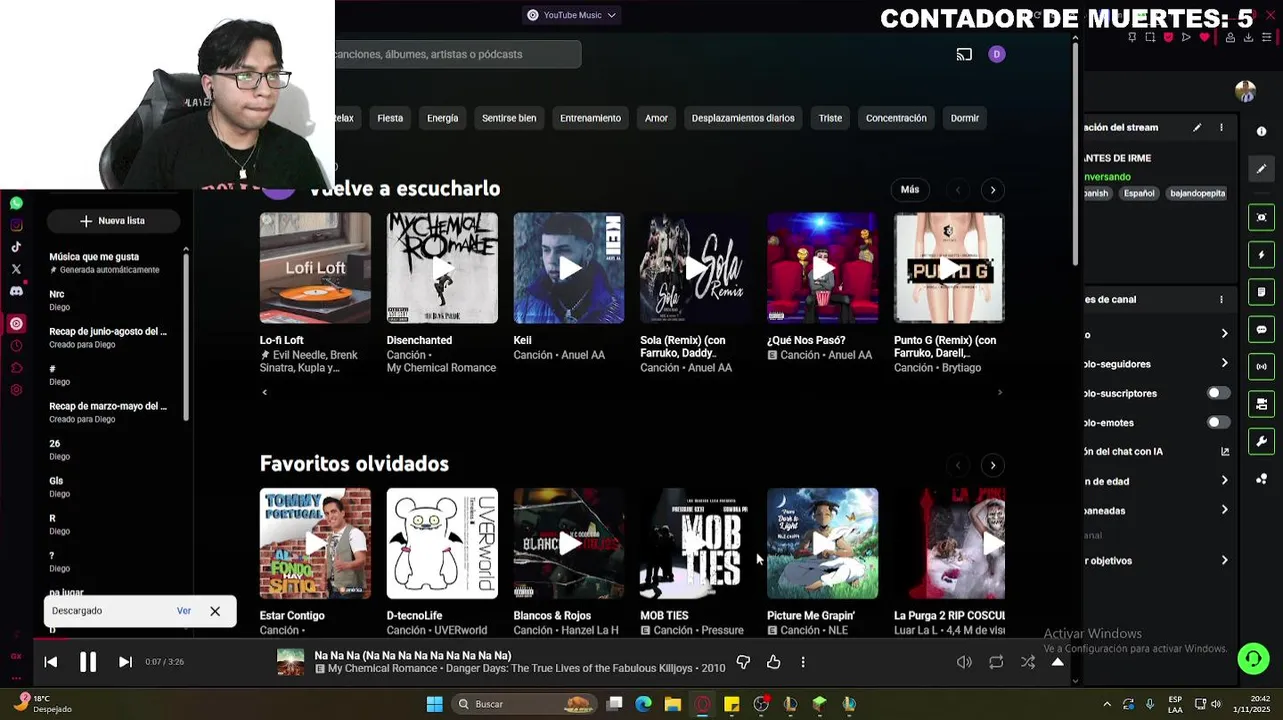The height and width of the screenshot is (720, 1283).
Task: Open browser history clock icon
Action: click(x=16, y=346)
